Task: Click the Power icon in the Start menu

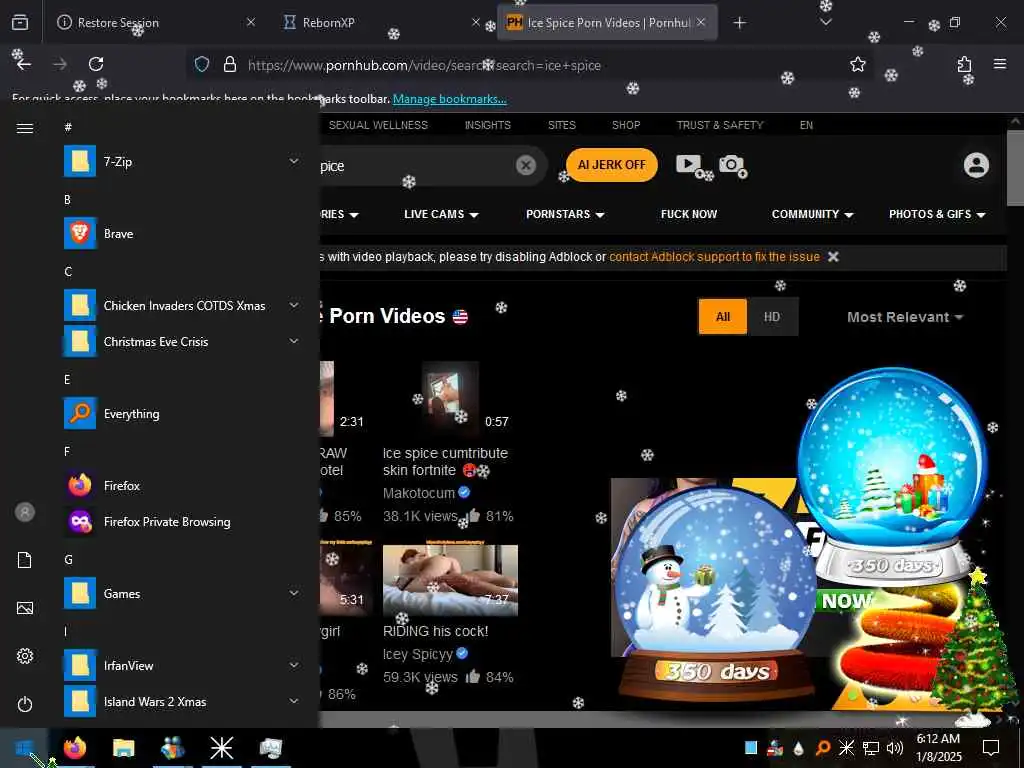Action: click(x=25, y=704)
